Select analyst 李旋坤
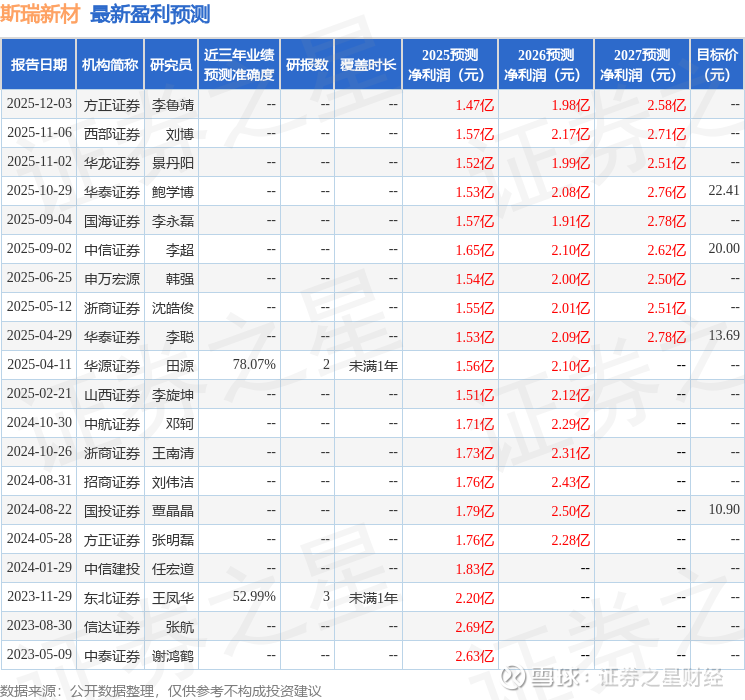Image resolution: width=745 pixels, height=700 pixels. point(173,395)
